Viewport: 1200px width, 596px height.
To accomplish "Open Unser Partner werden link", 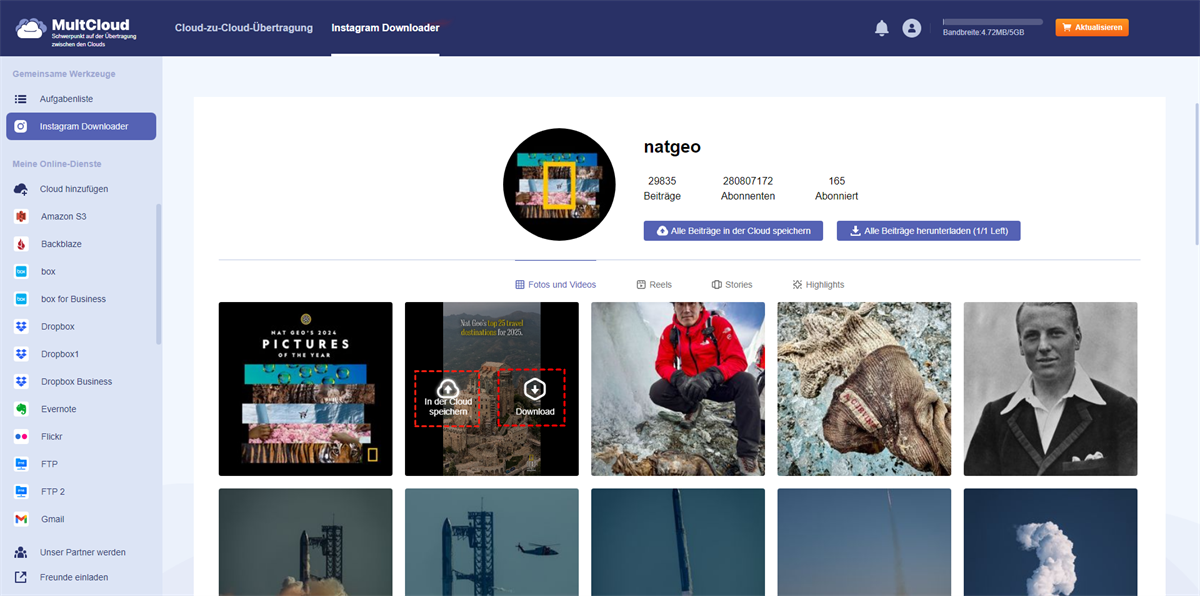I will (x=81, y=552).
